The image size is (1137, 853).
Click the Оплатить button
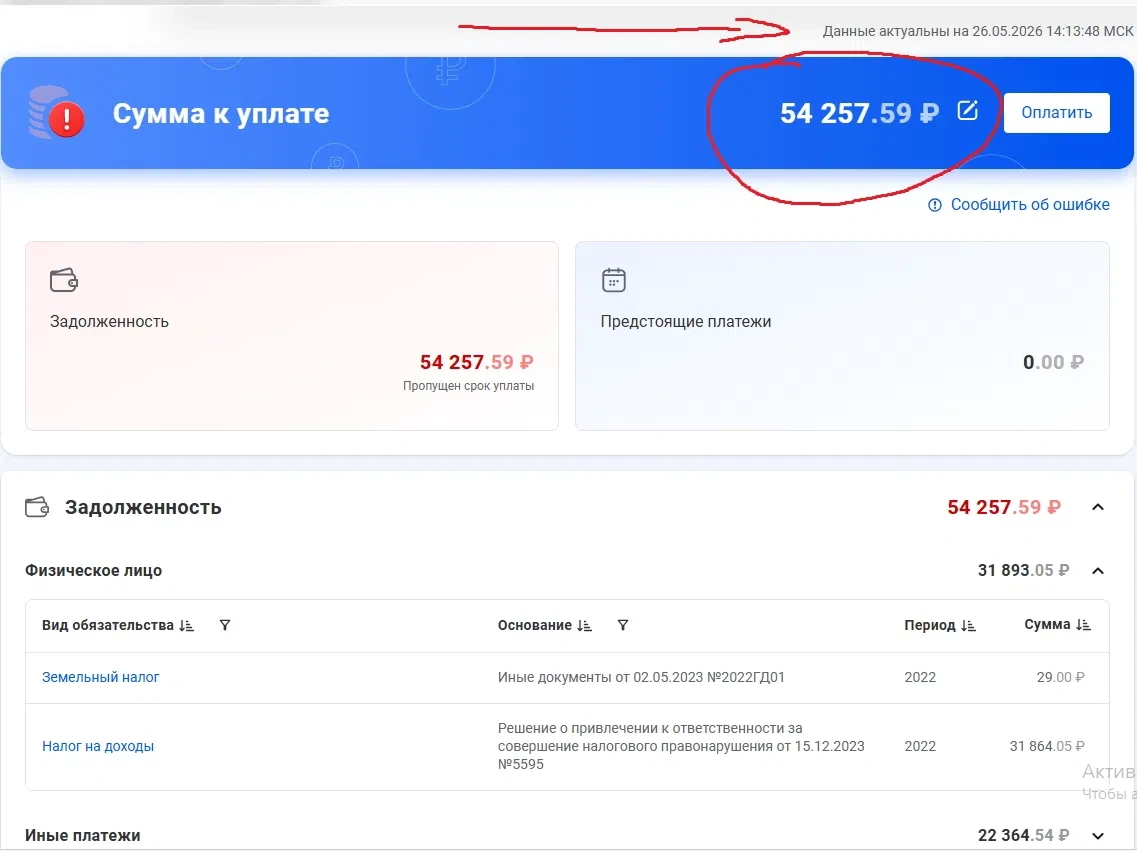pos(1057,112)
